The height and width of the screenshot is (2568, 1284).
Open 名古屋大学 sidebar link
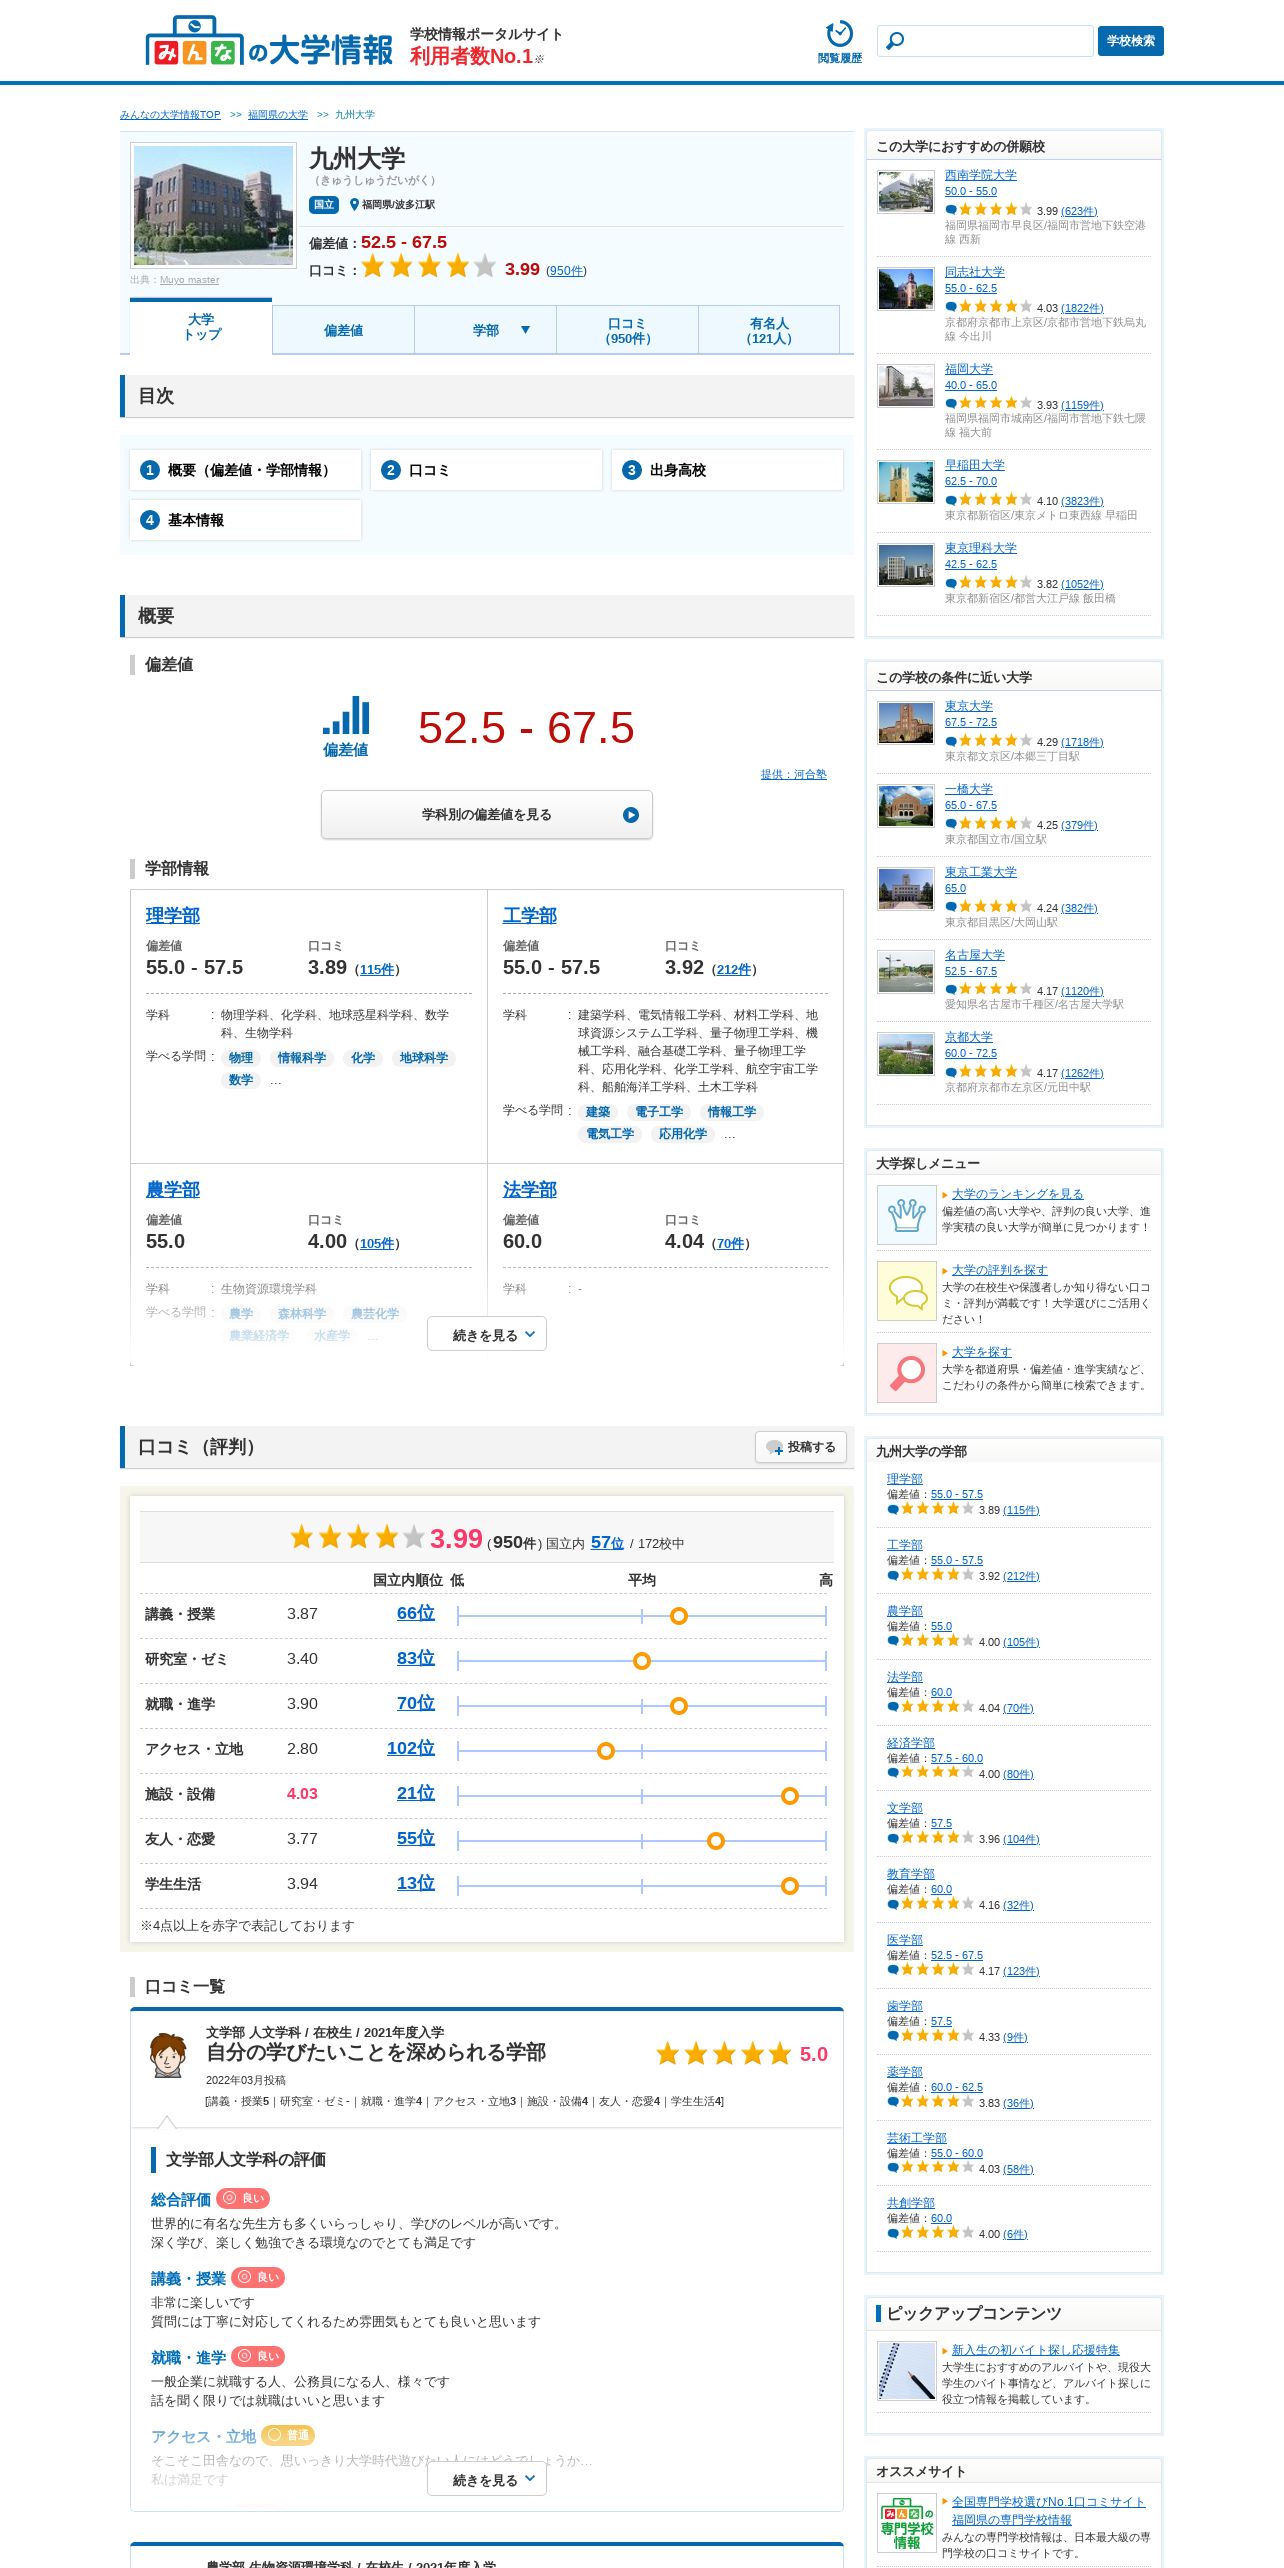(x=975, y=955)
